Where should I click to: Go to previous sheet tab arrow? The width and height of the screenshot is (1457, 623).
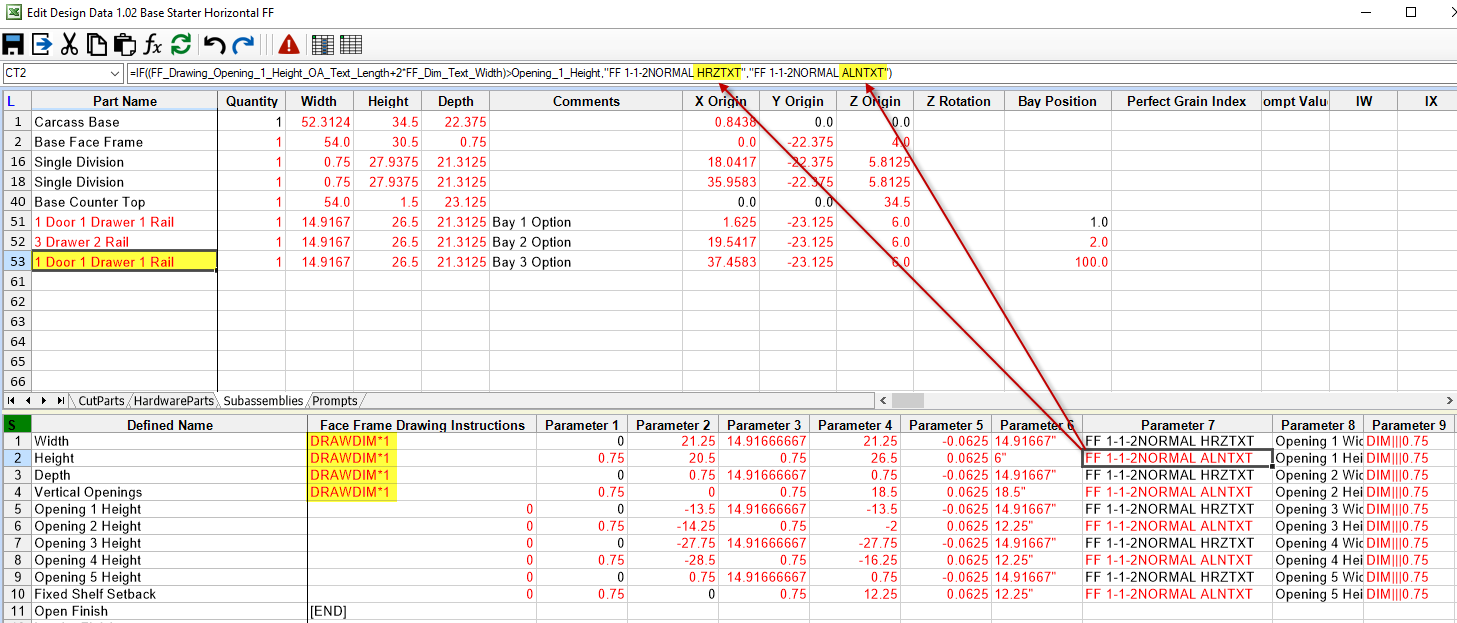tap(28, 401)
